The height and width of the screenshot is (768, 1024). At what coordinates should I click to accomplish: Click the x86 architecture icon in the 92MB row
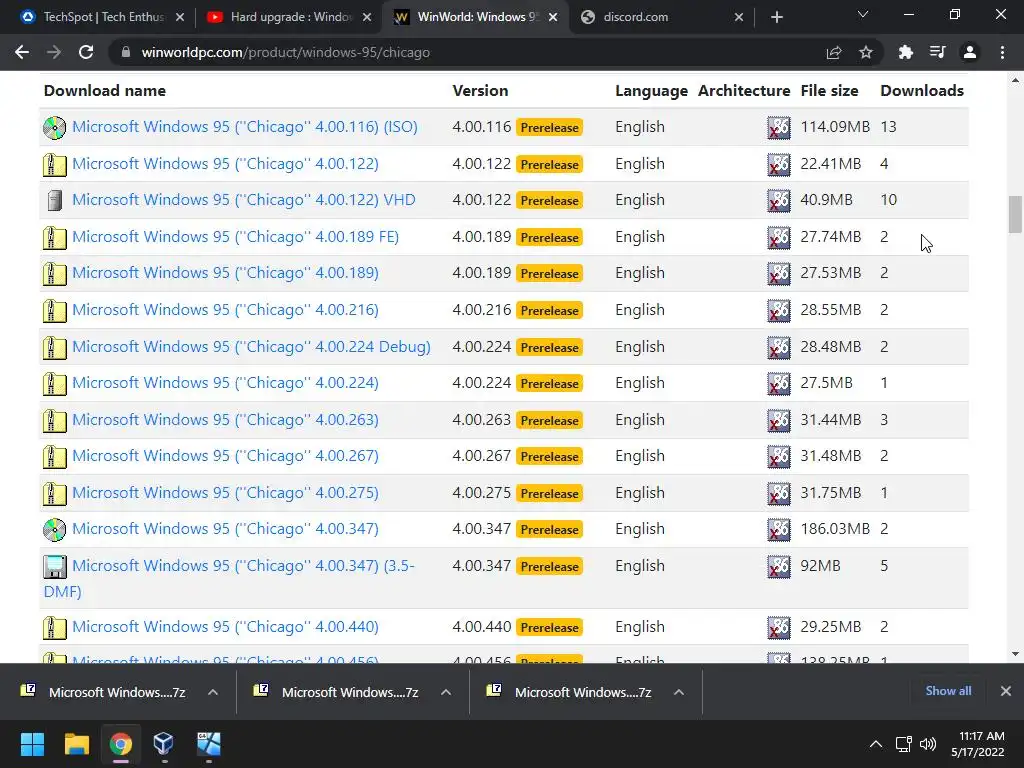pyautogui.click(x=778, y=567)
